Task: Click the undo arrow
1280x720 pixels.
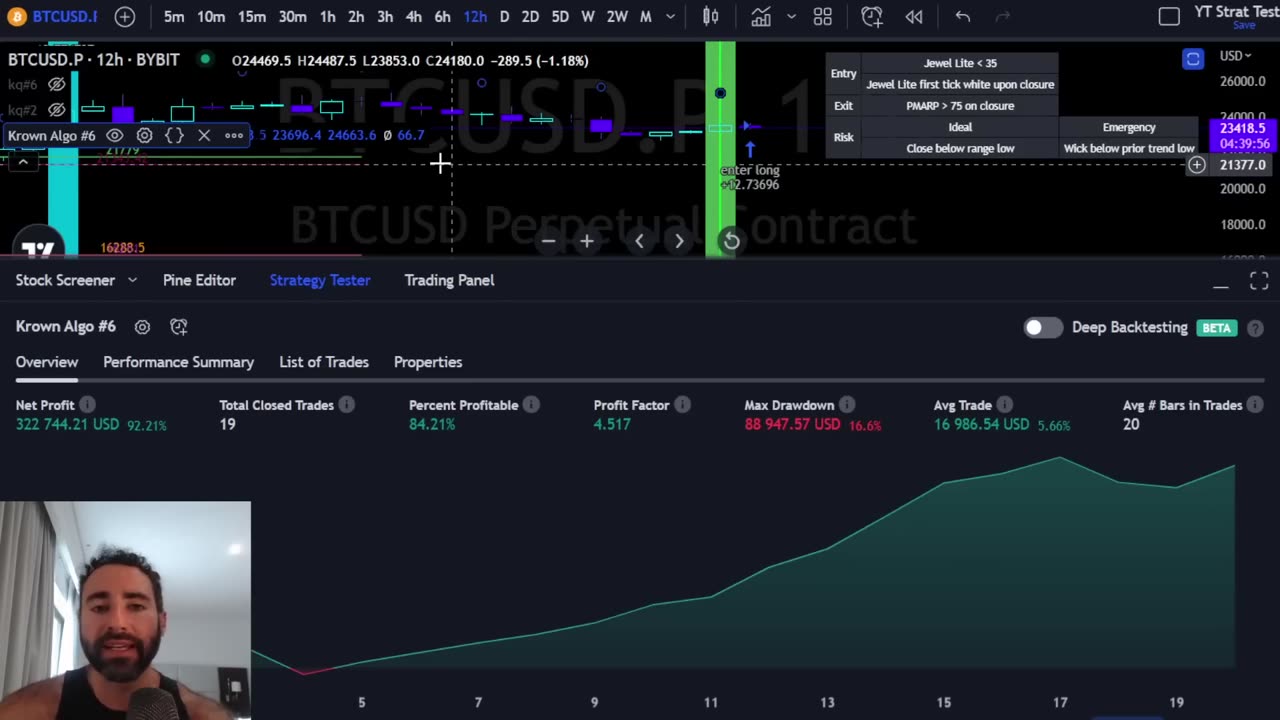Action: point(963,17)
